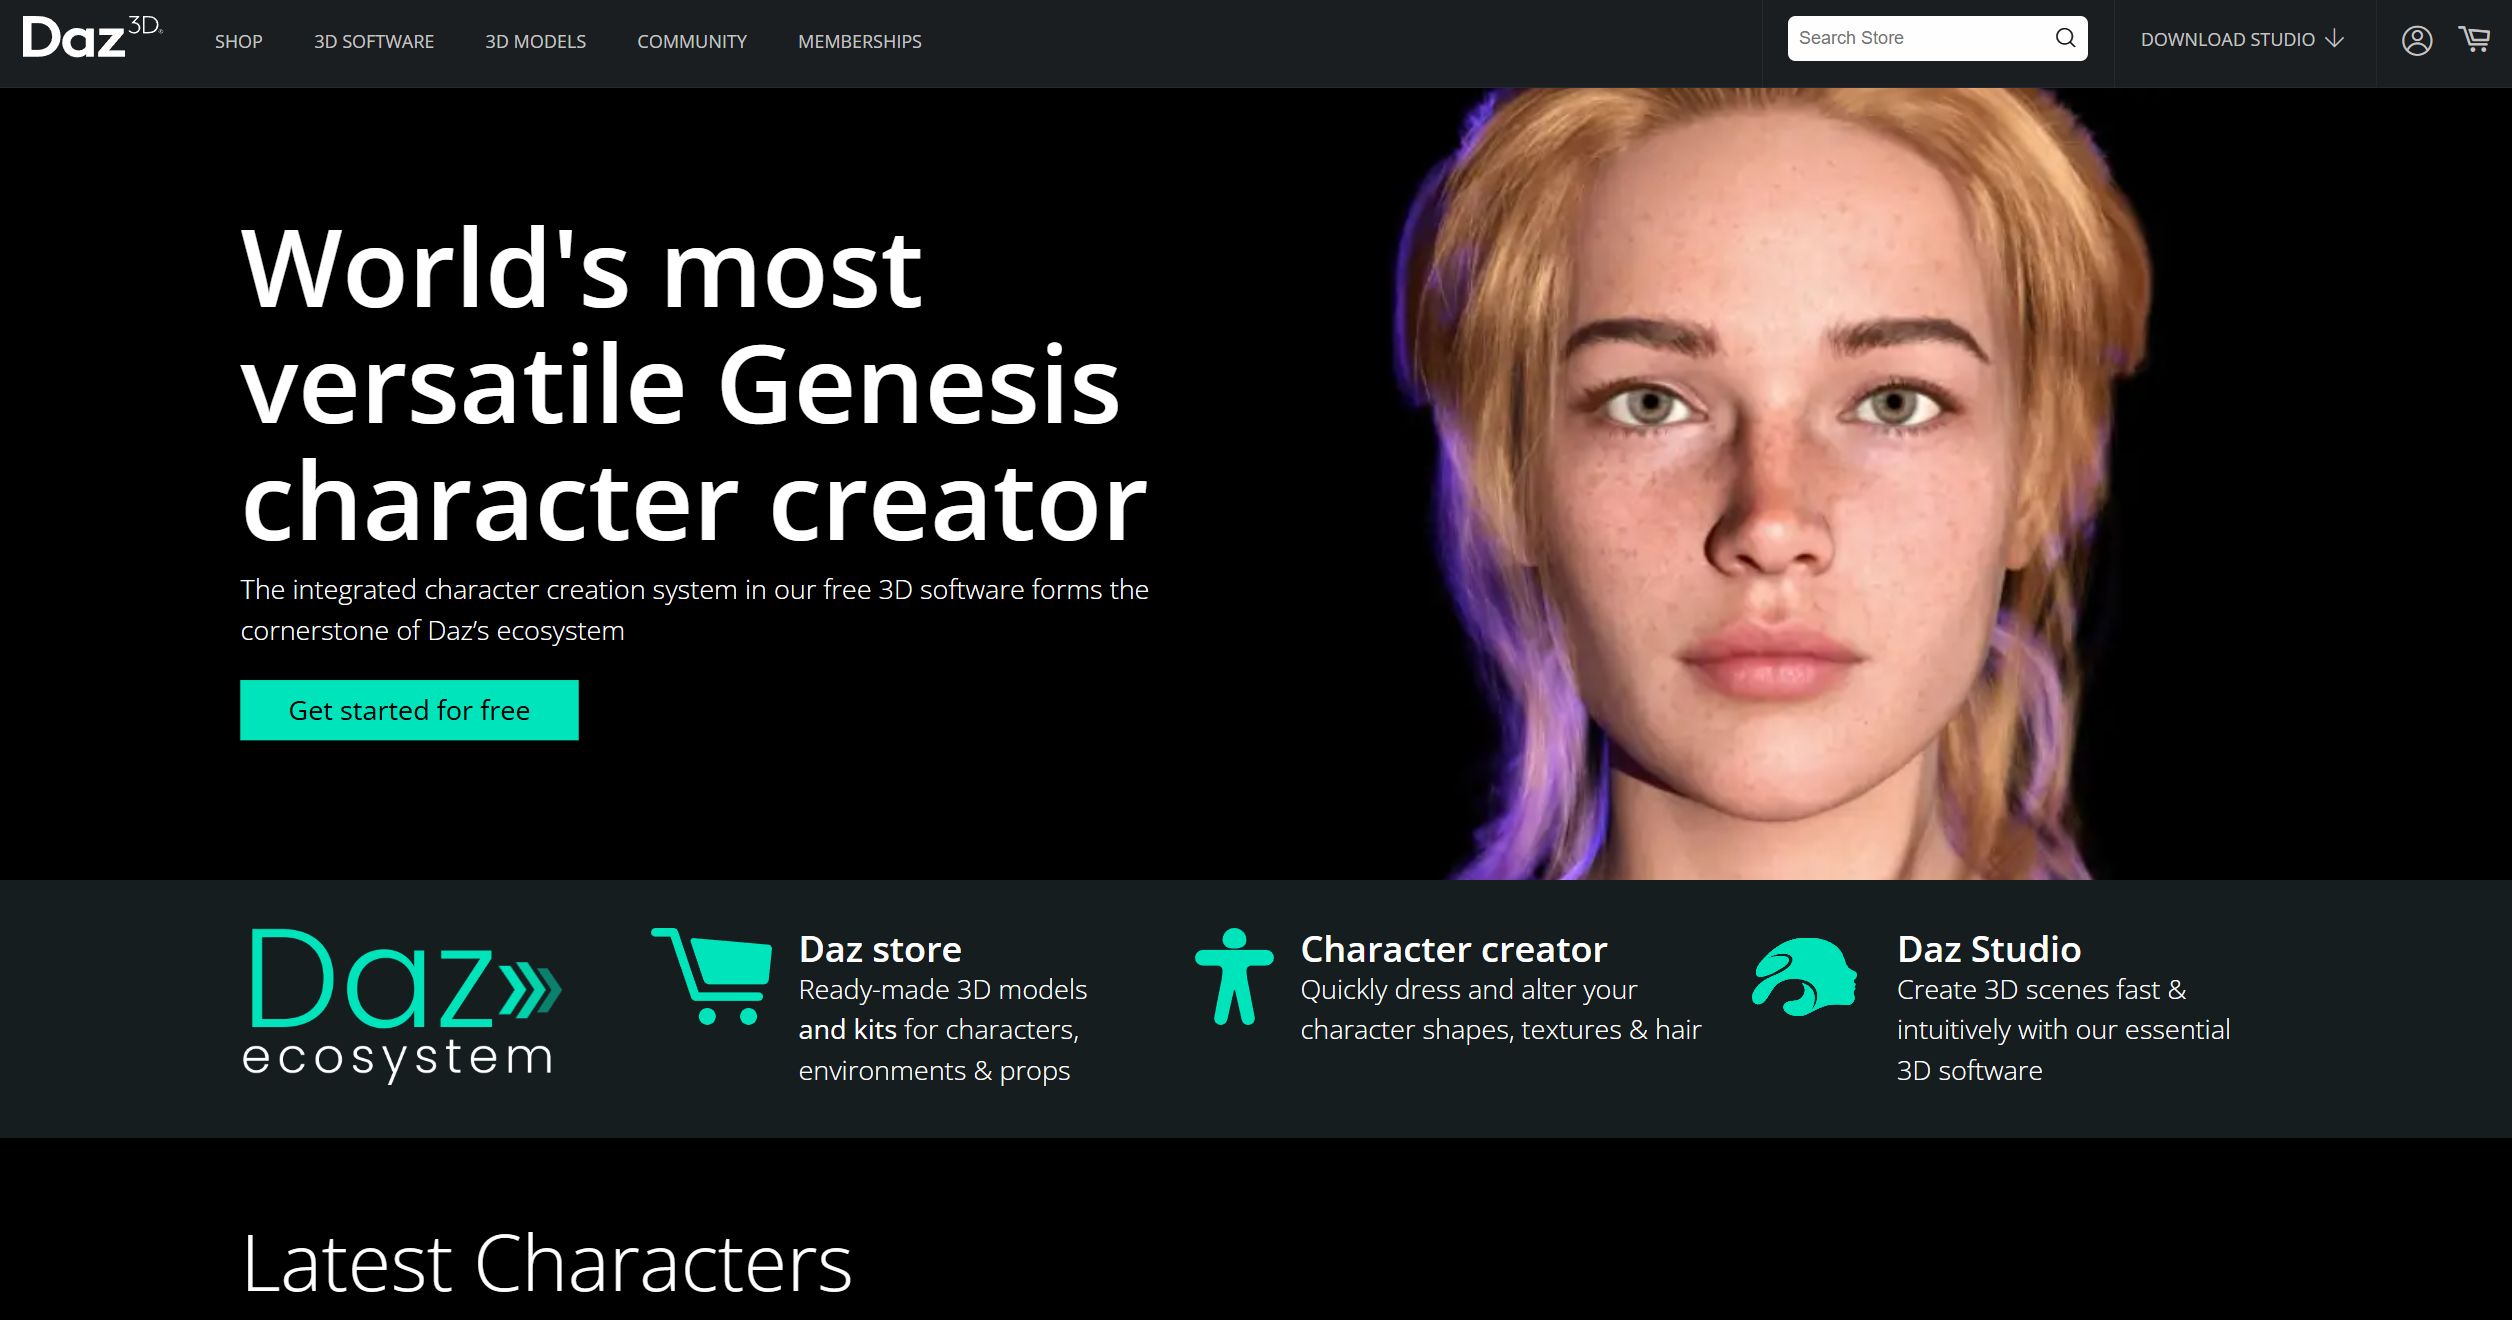Expand the 3D Models menu
Image resolution: width=2512 pixels, height=1320 pixels.
[x=535, y=41]
